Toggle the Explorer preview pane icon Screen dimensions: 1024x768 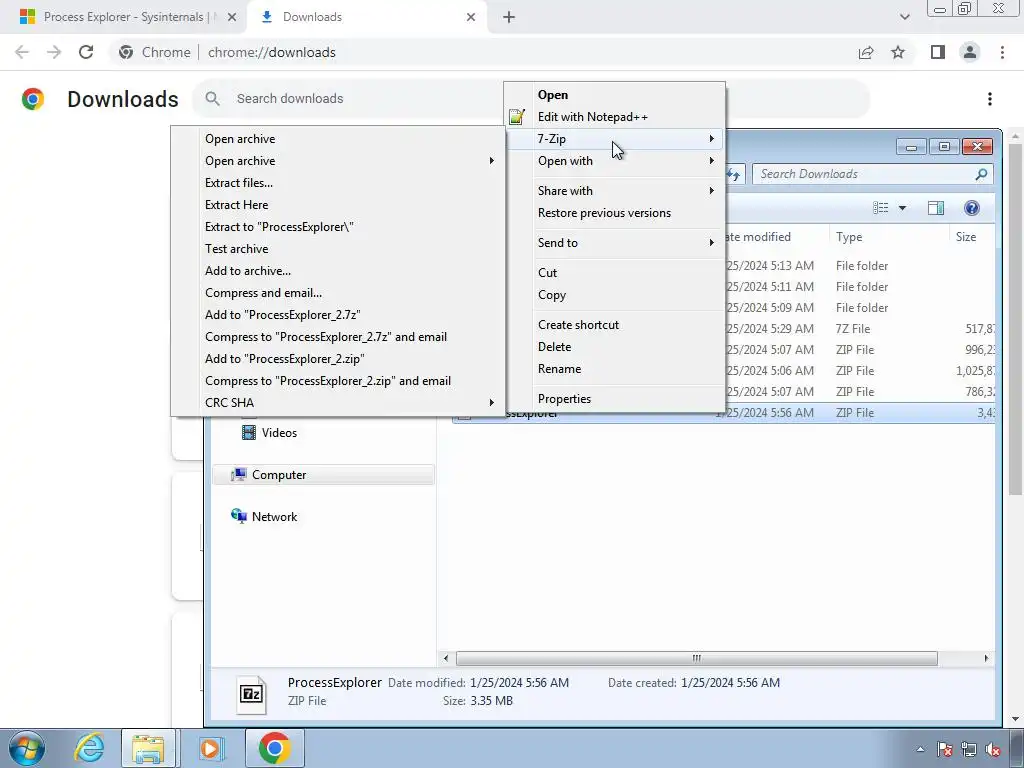coord(936,208)
